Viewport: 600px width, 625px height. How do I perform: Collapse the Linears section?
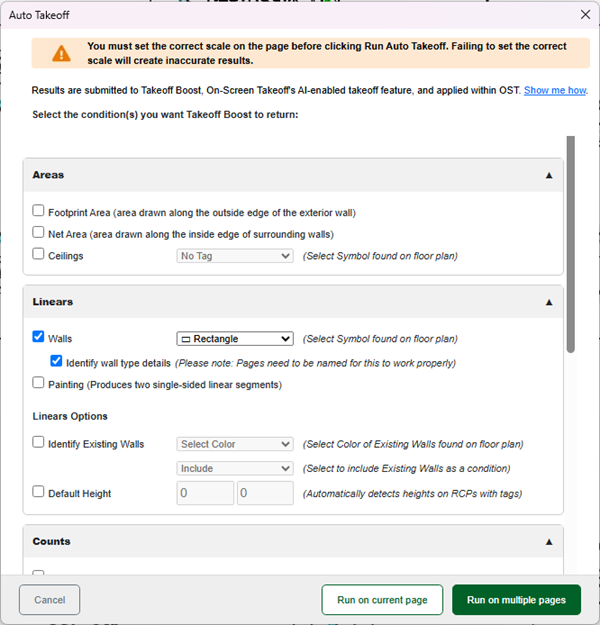click(549, 303)
